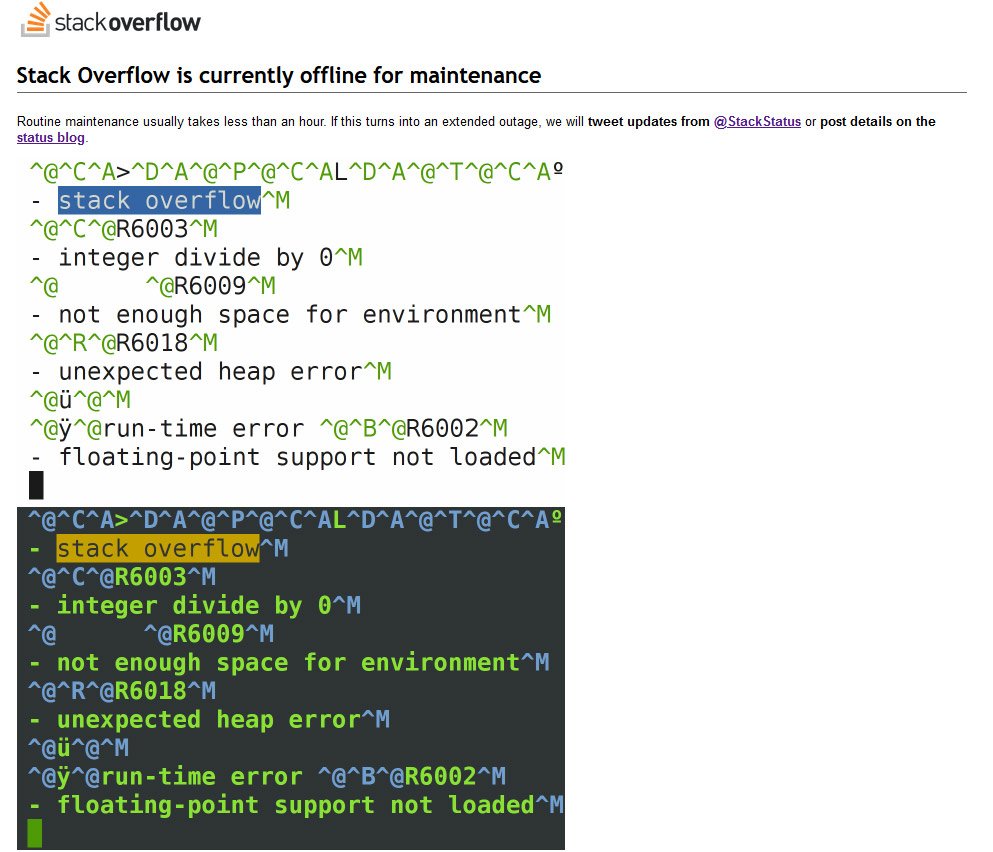Click 'integer divide by 0' in light terminal
Viewport: 993px width, 852px height.
click(196, 257)
